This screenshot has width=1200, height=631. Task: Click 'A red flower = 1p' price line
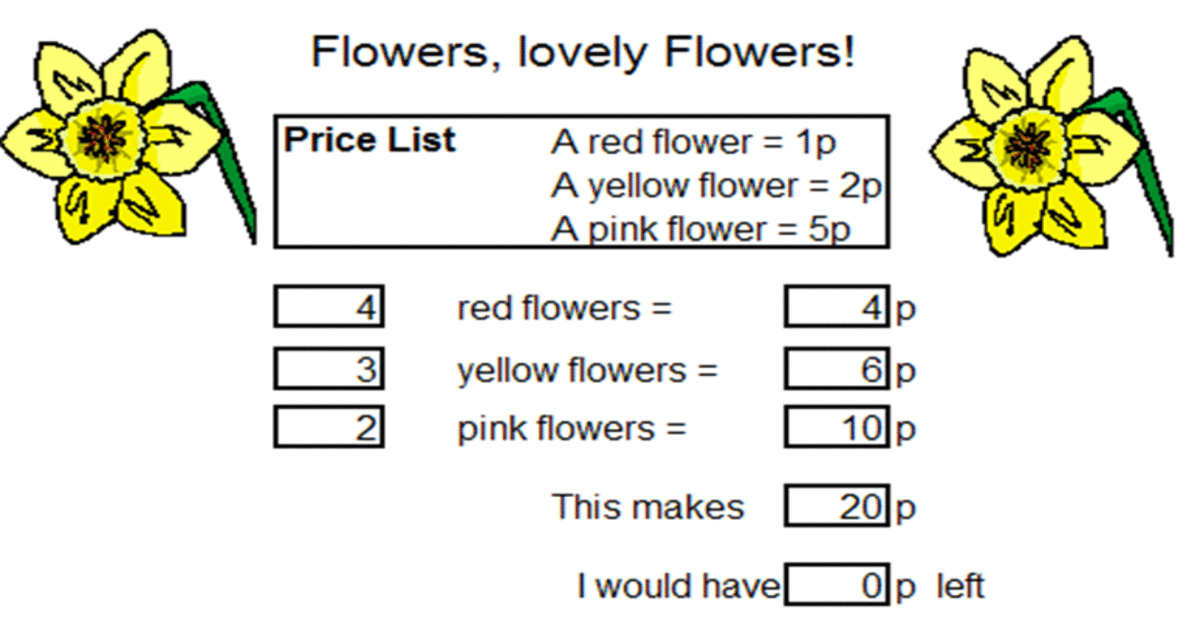click(x=693, y=143)
